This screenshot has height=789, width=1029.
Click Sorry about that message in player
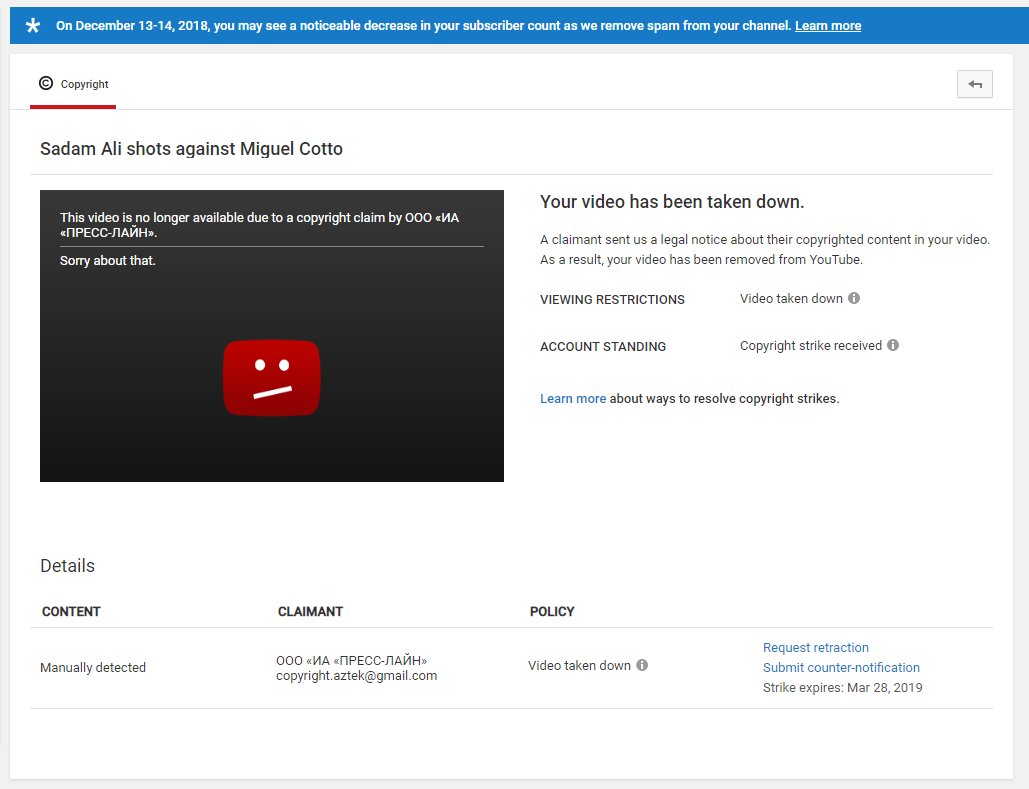(108, 261)
